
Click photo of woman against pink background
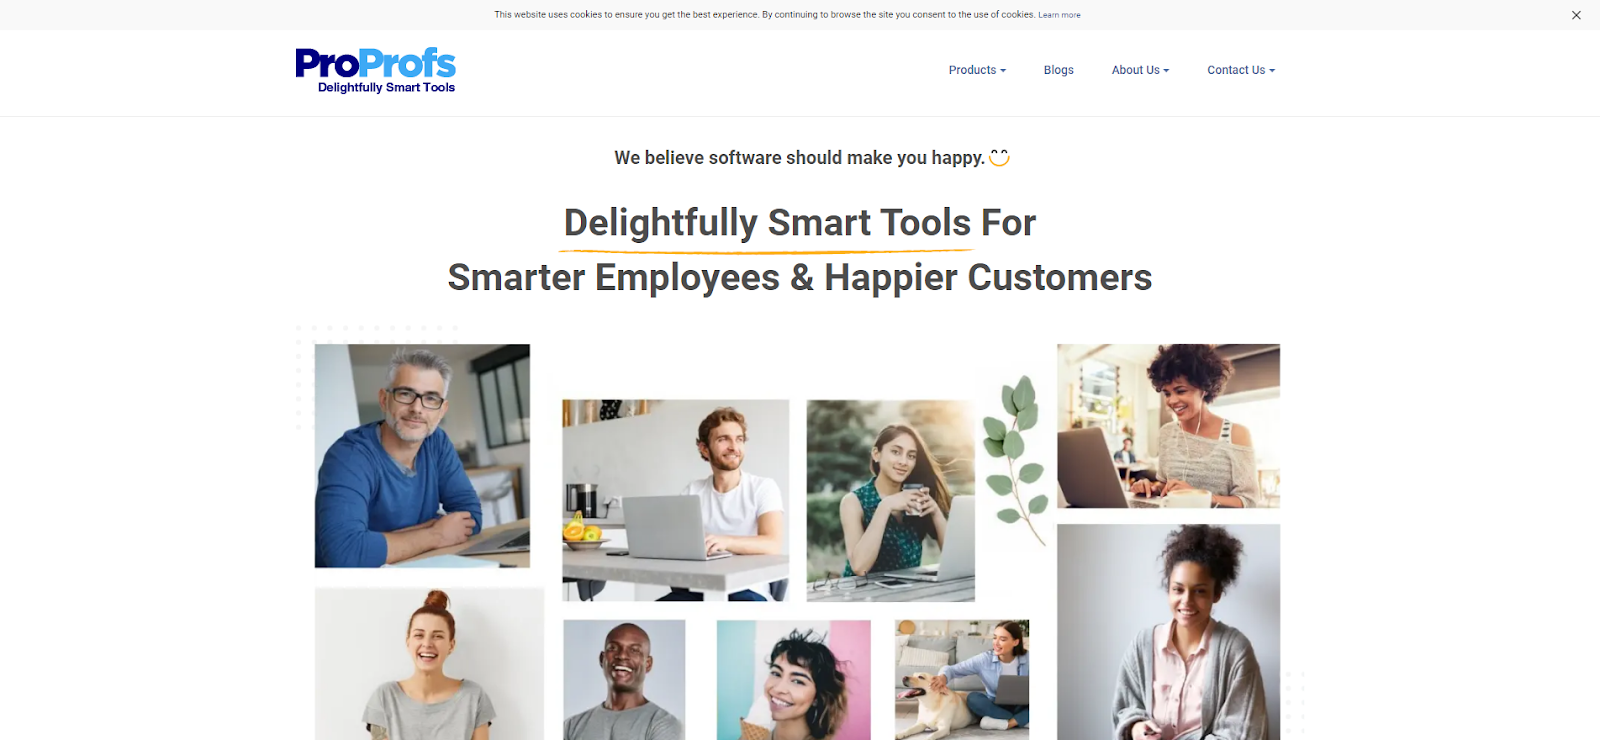pos(793,680)
